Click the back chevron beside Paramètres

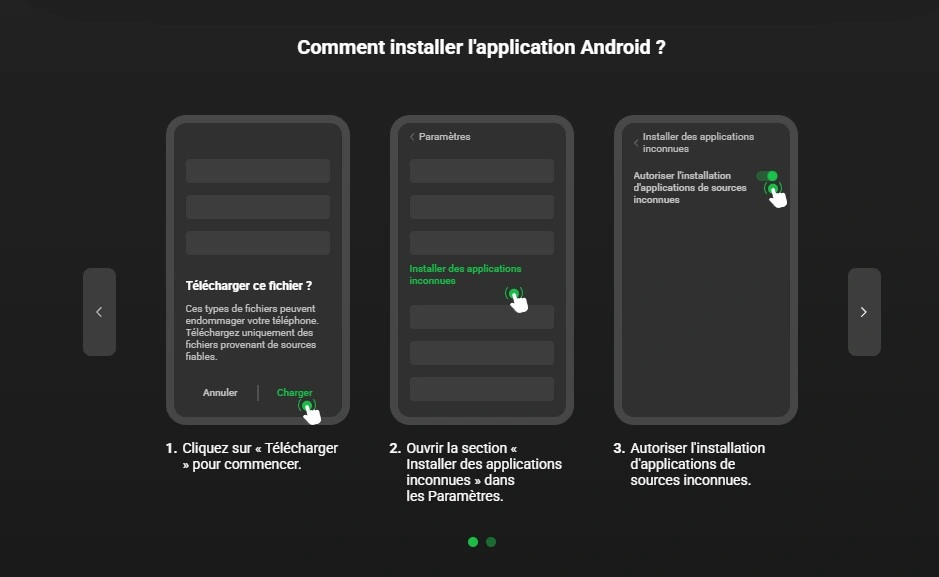412,137
